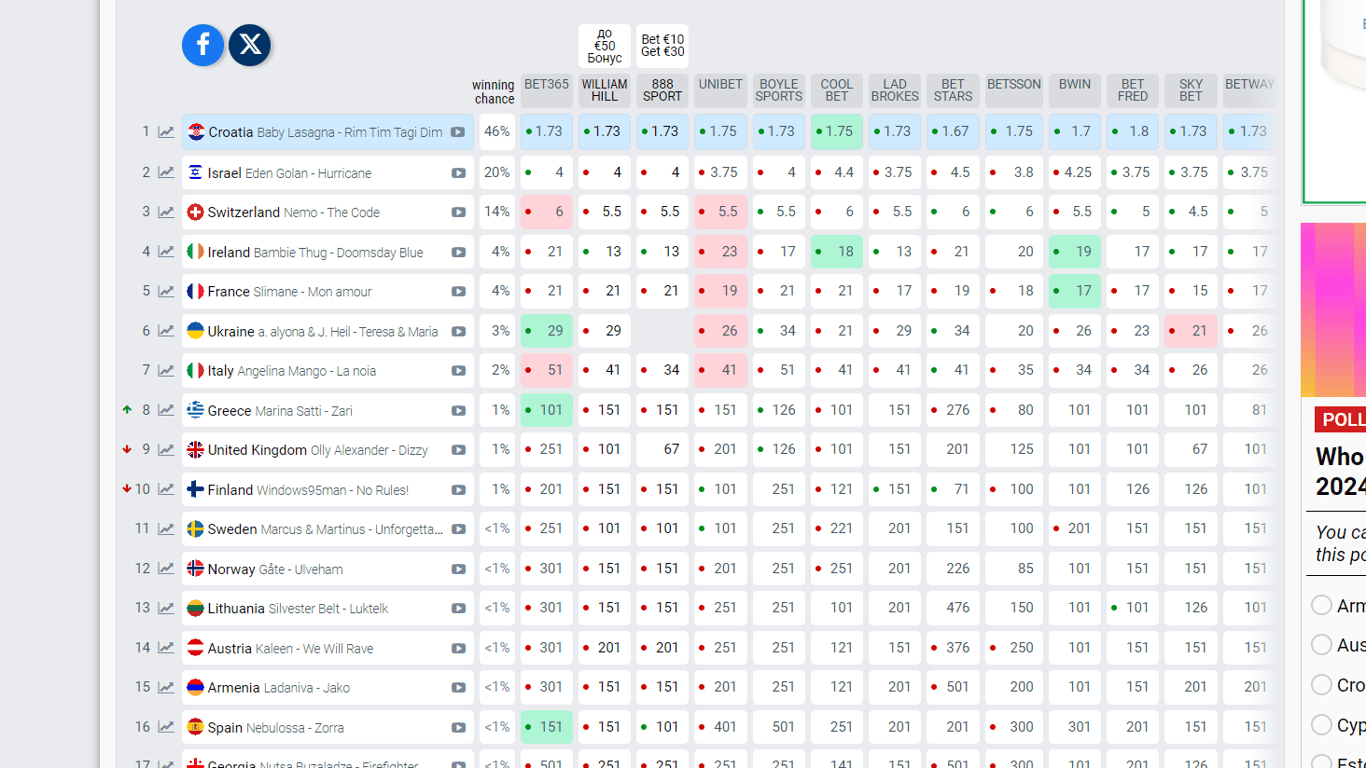Screen dimensions: 1366x768
Task: Open the Finland Windows95man entry link
Action: point(308,490)
